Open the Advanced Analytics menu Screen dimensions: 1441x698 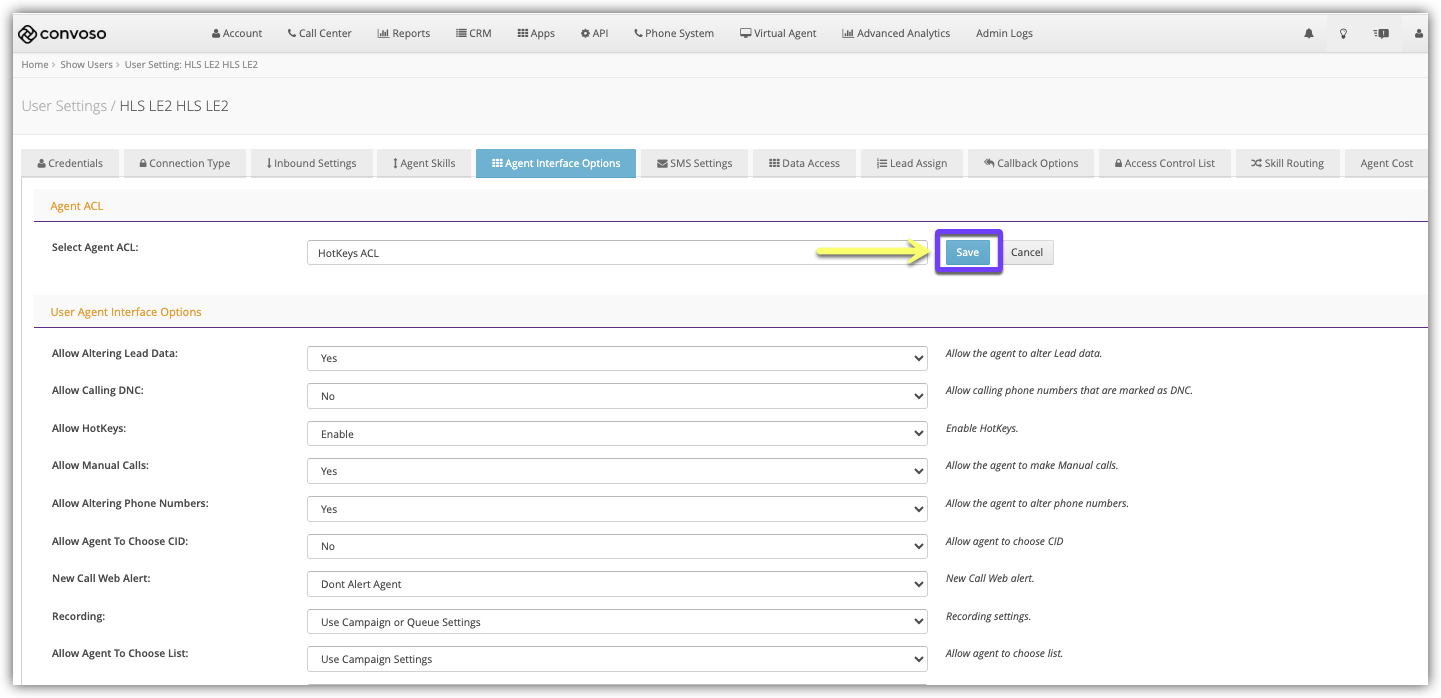(896, 34)
